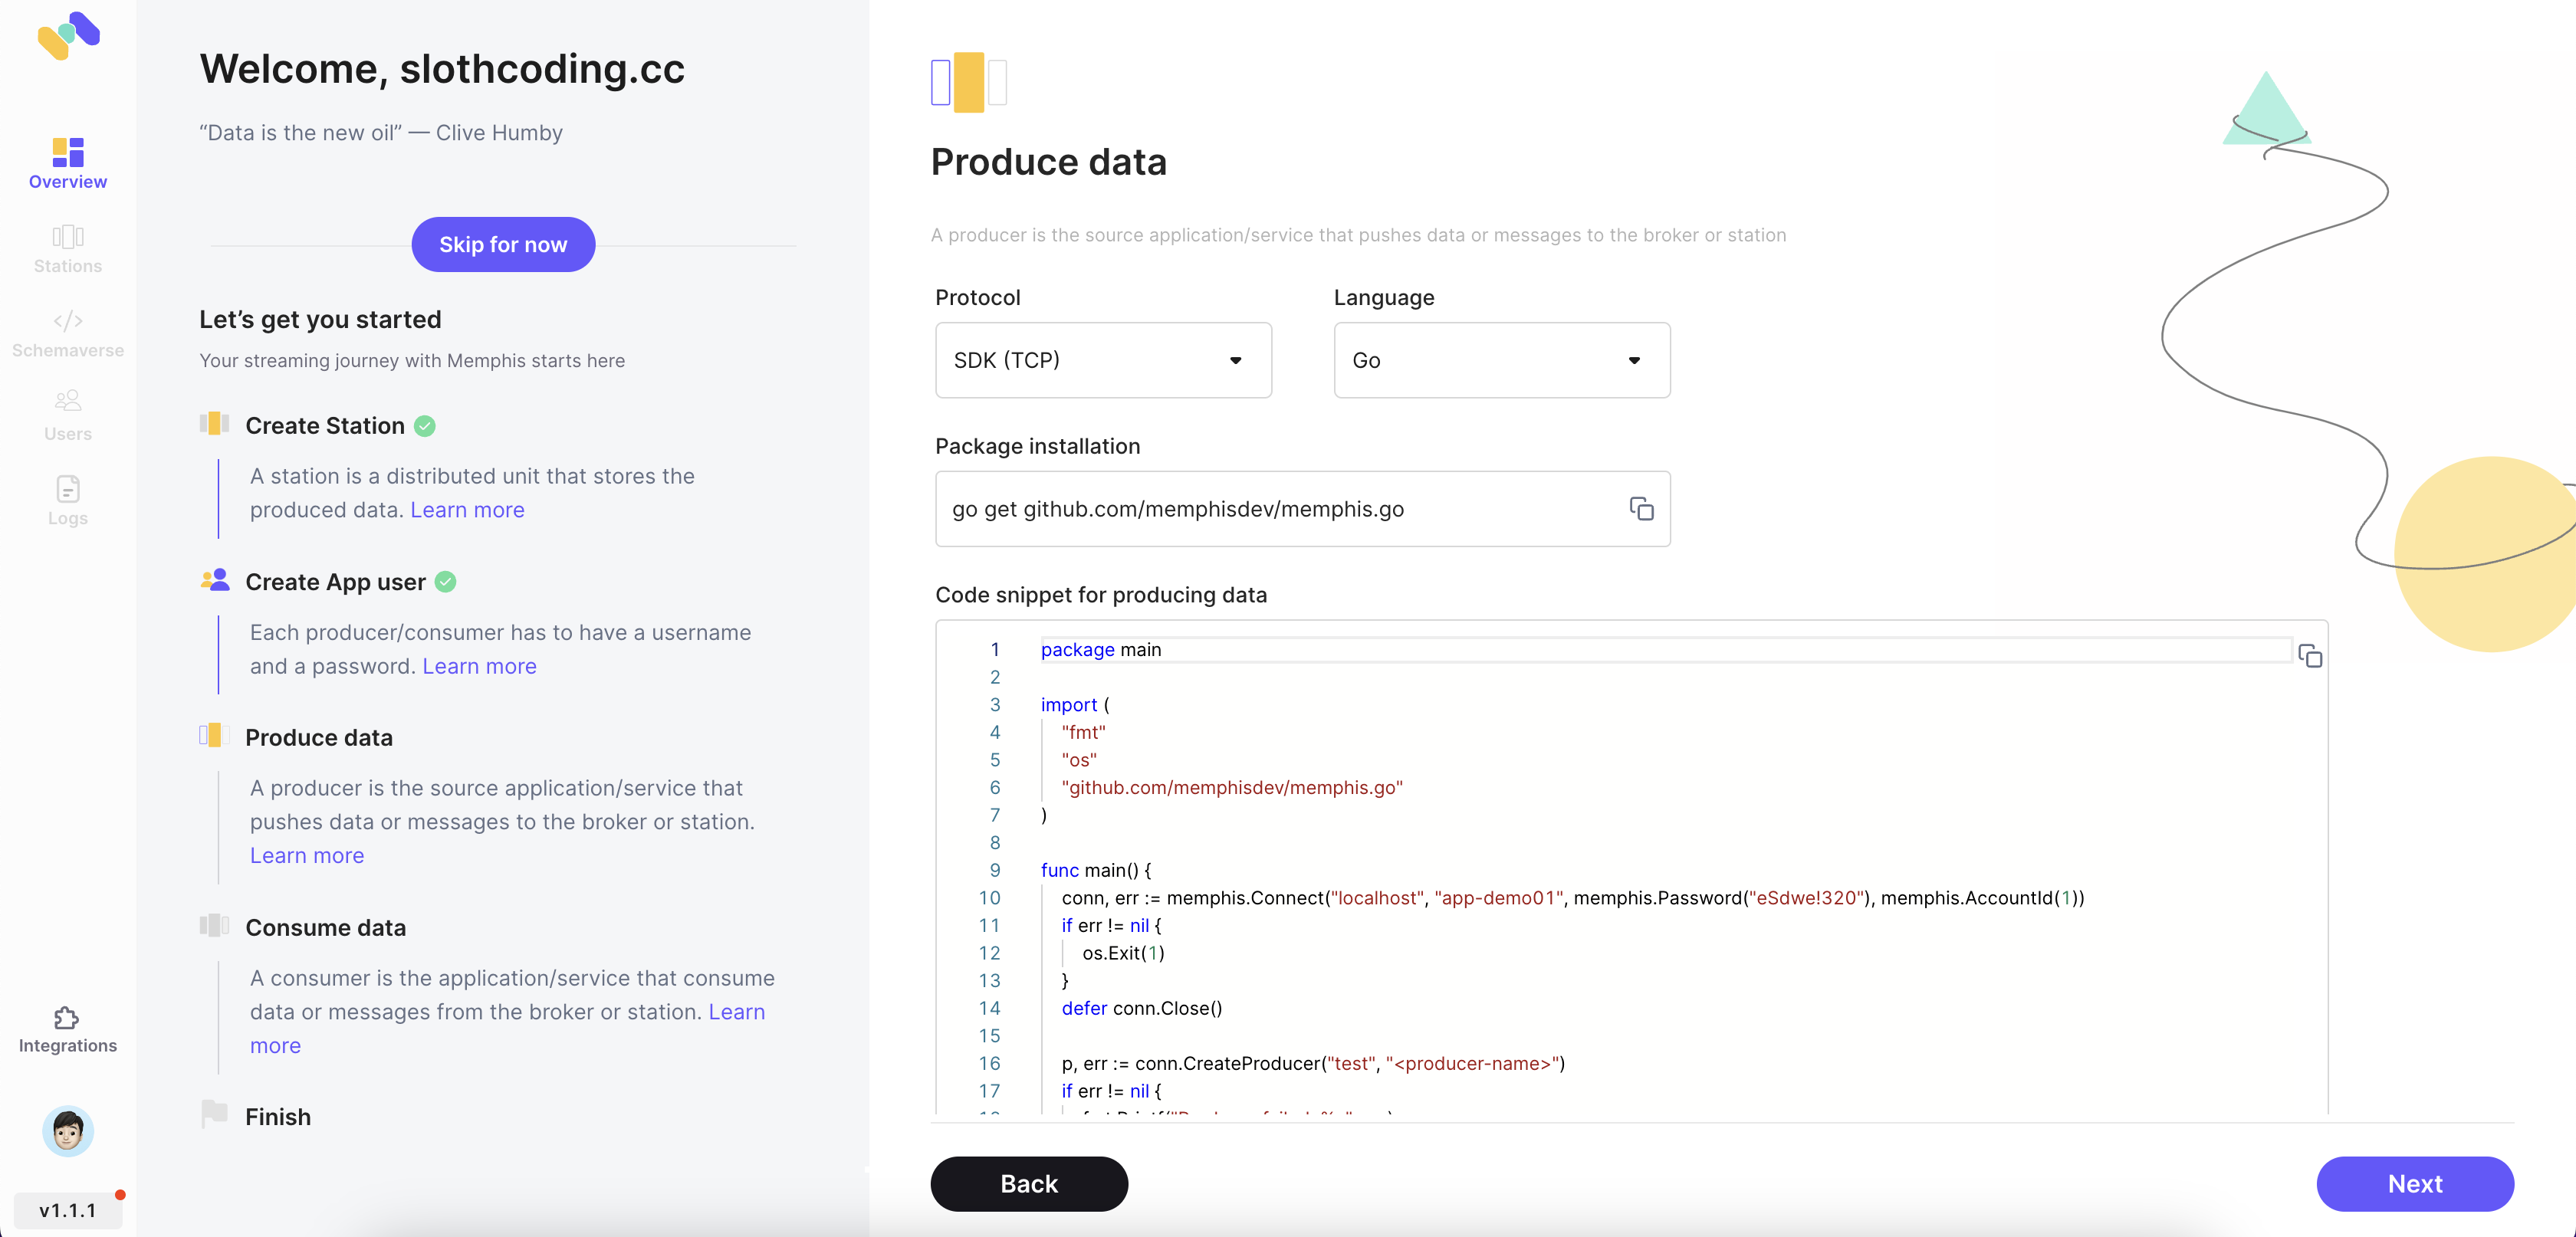Click the Next button
Screen dimensions: 2576x1237
[2415, 1184]
